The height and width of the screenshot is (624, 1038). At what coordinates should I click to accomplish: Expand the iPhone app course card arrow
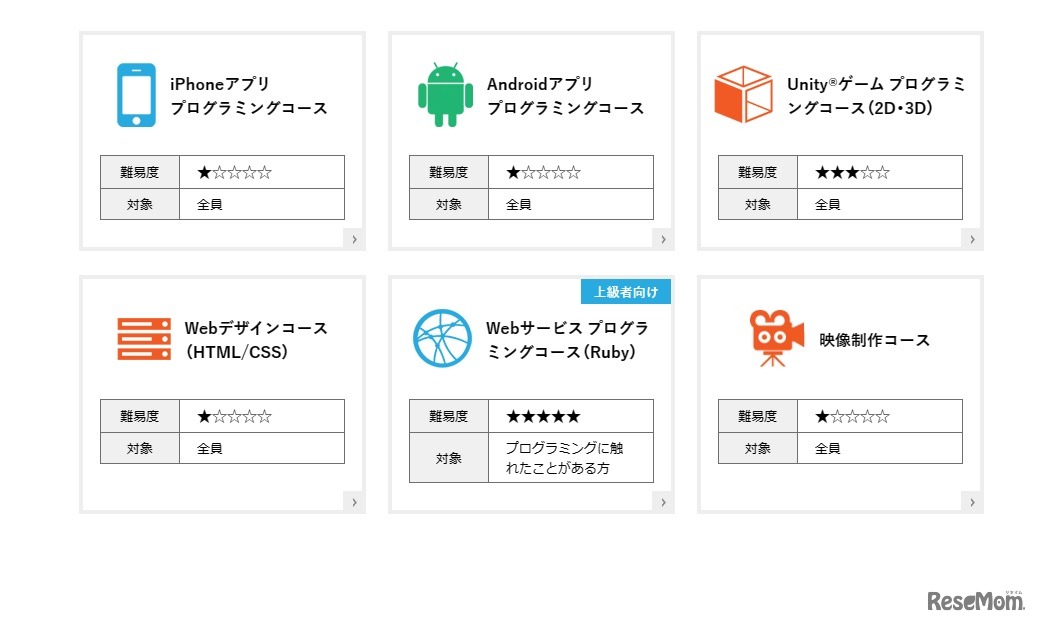click(x=354, y=239)
